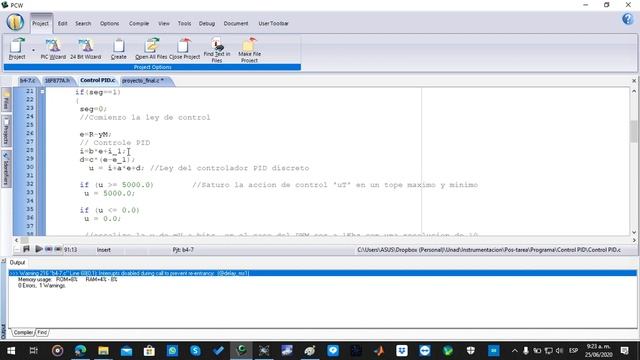Screen dimensions: 640x360
Task: Select the Find tab at bottom
Action: [x=42, y=333]
